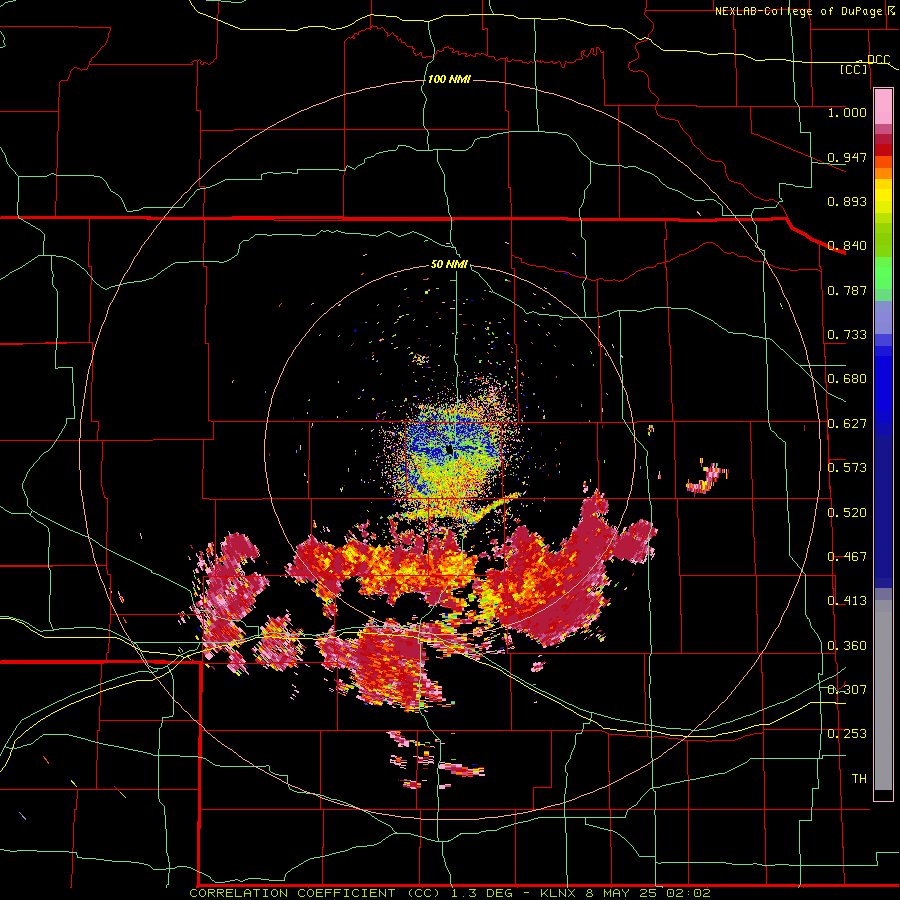This screenshot has height=900, width=900.
Task: Click the 0.947 color scale value
Action: [847, 157]
